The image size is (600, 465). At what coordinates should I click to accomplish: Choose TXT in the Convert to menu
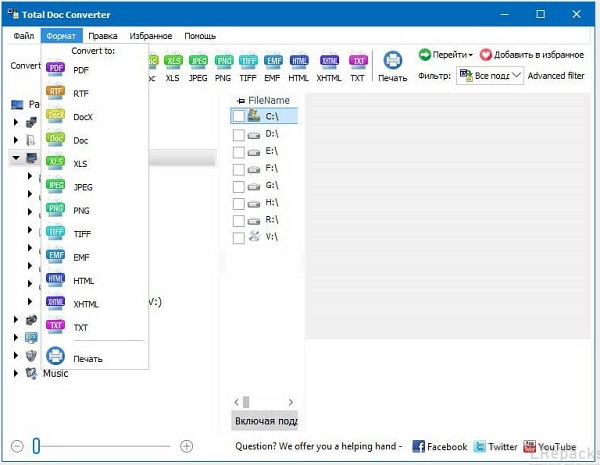pyautogui.click(x=95, y=327)
